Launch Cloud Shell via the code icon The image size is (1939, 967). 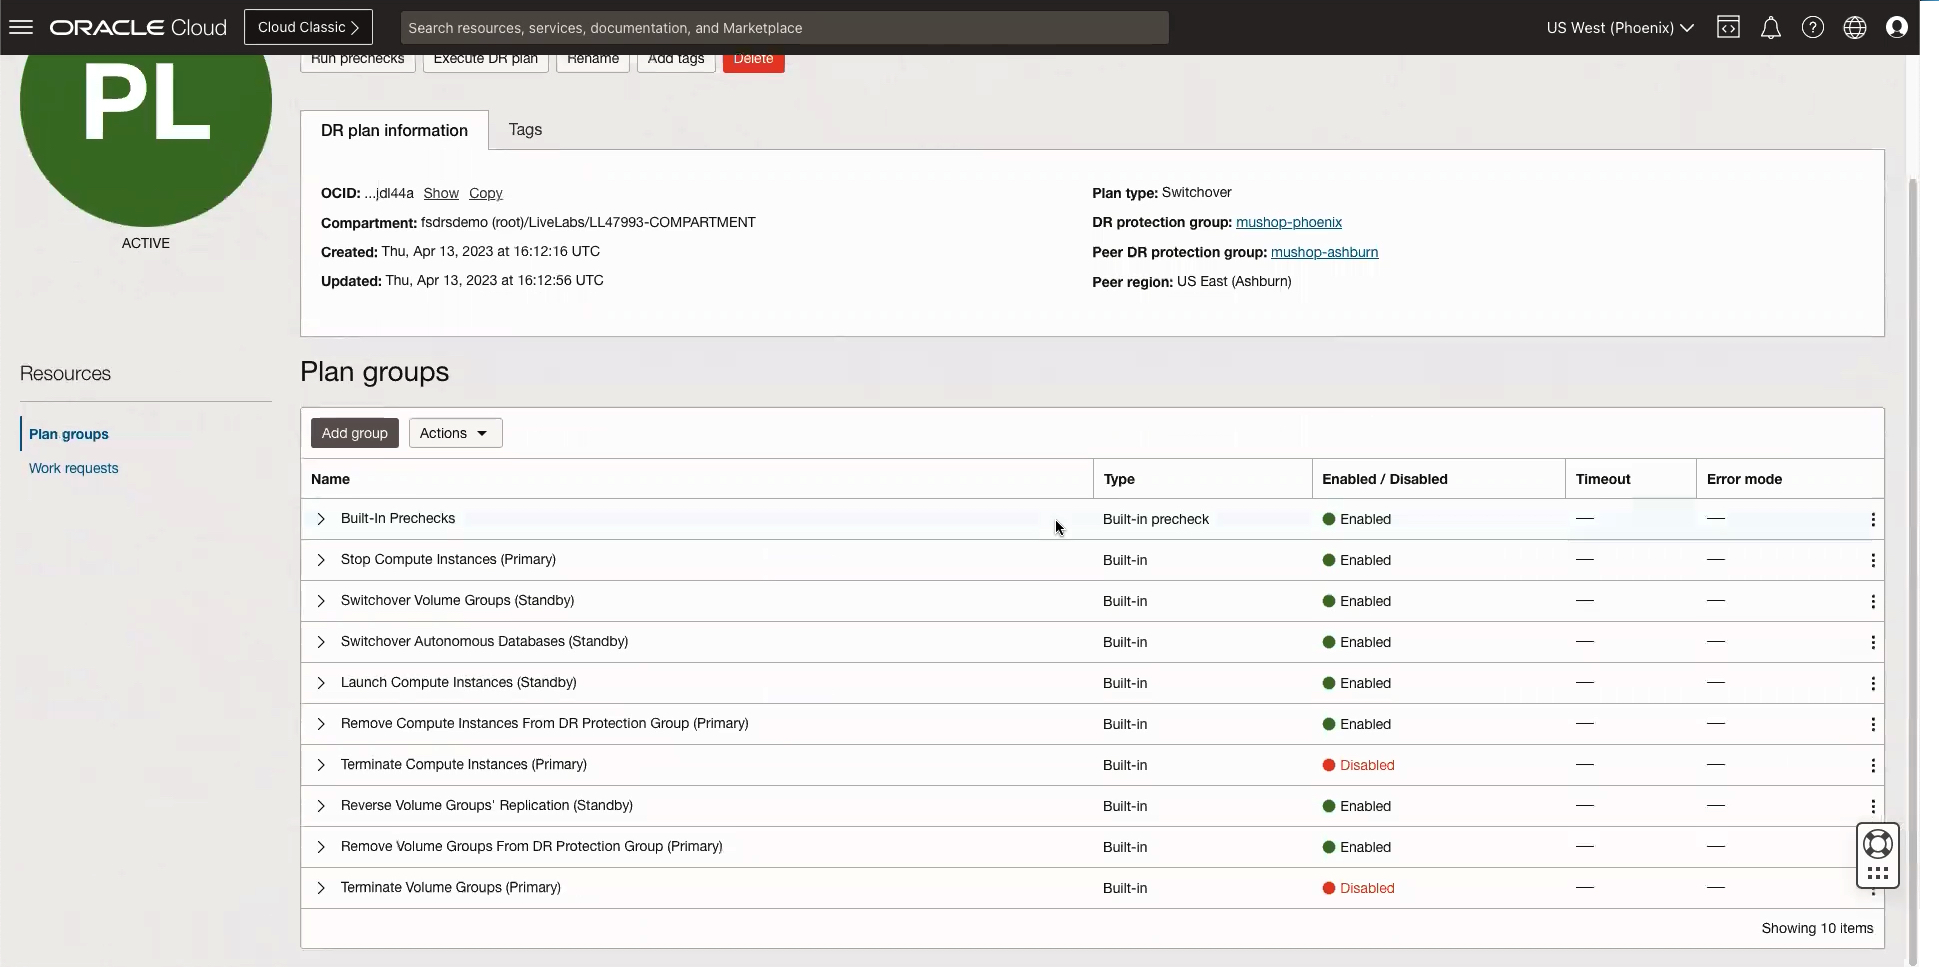tap(1728, 27)
